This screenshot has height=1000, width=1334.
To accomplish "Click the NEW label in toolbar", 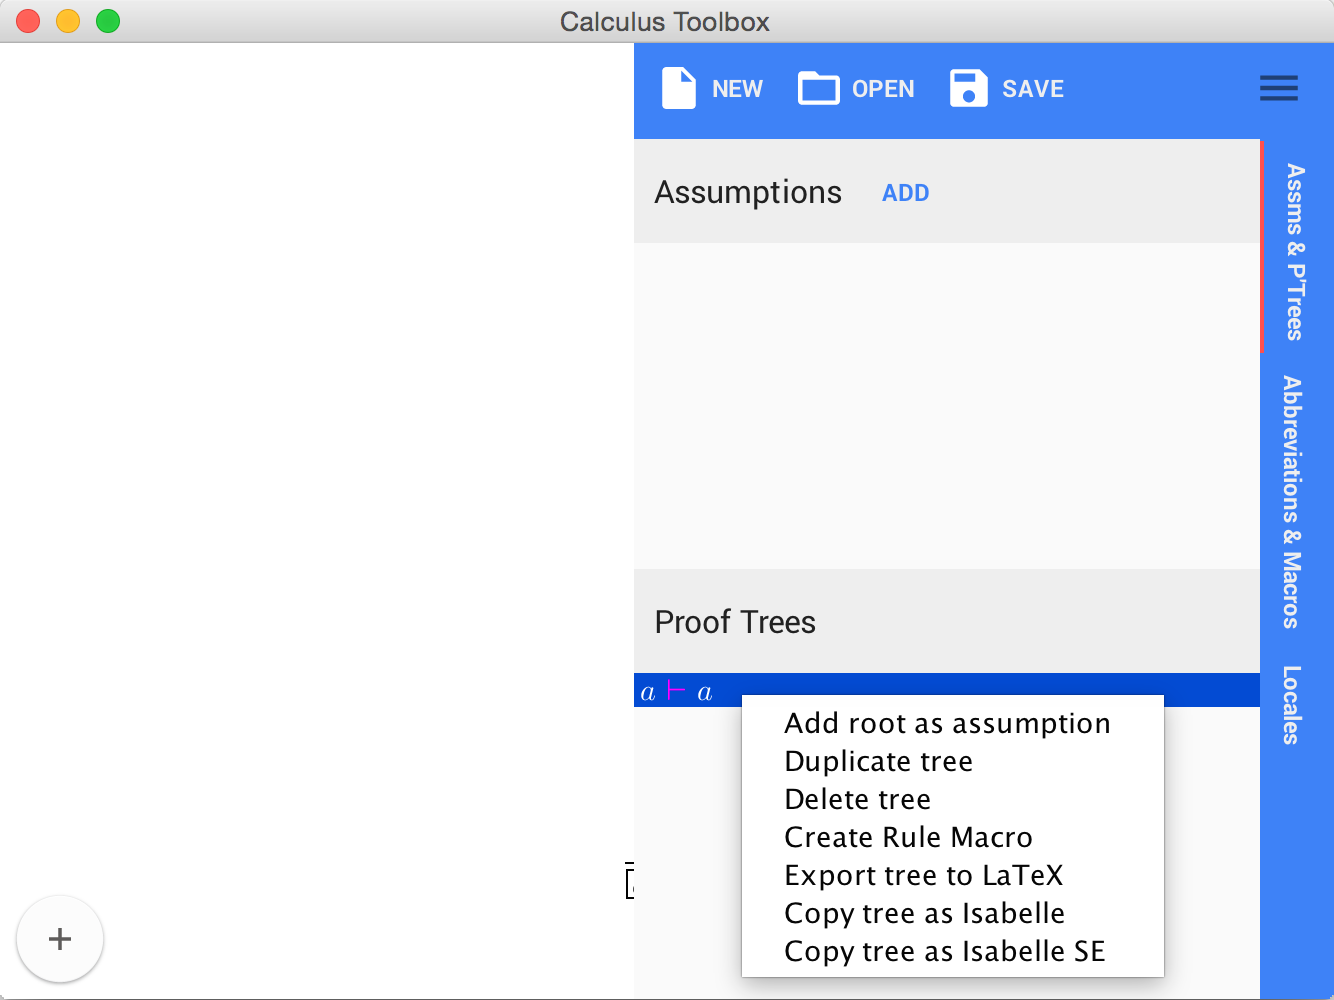I will 737,89.
